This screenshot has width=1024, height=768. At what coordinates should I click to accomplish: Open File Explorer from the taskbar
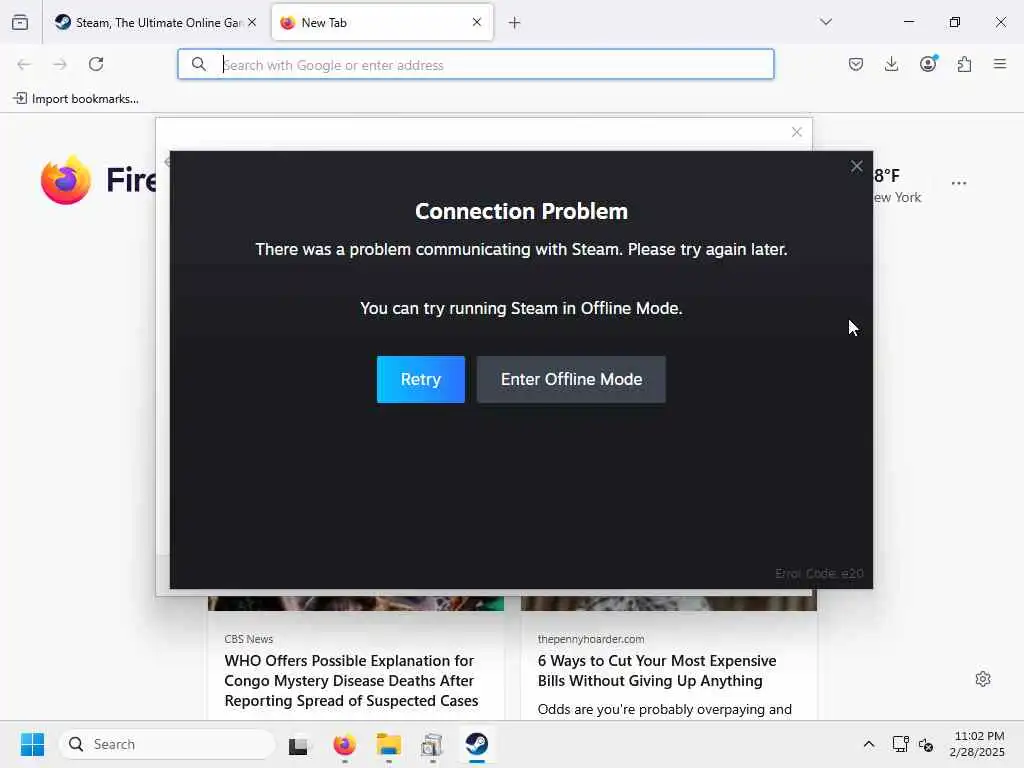pyautogui.click(x=389, y=744)
